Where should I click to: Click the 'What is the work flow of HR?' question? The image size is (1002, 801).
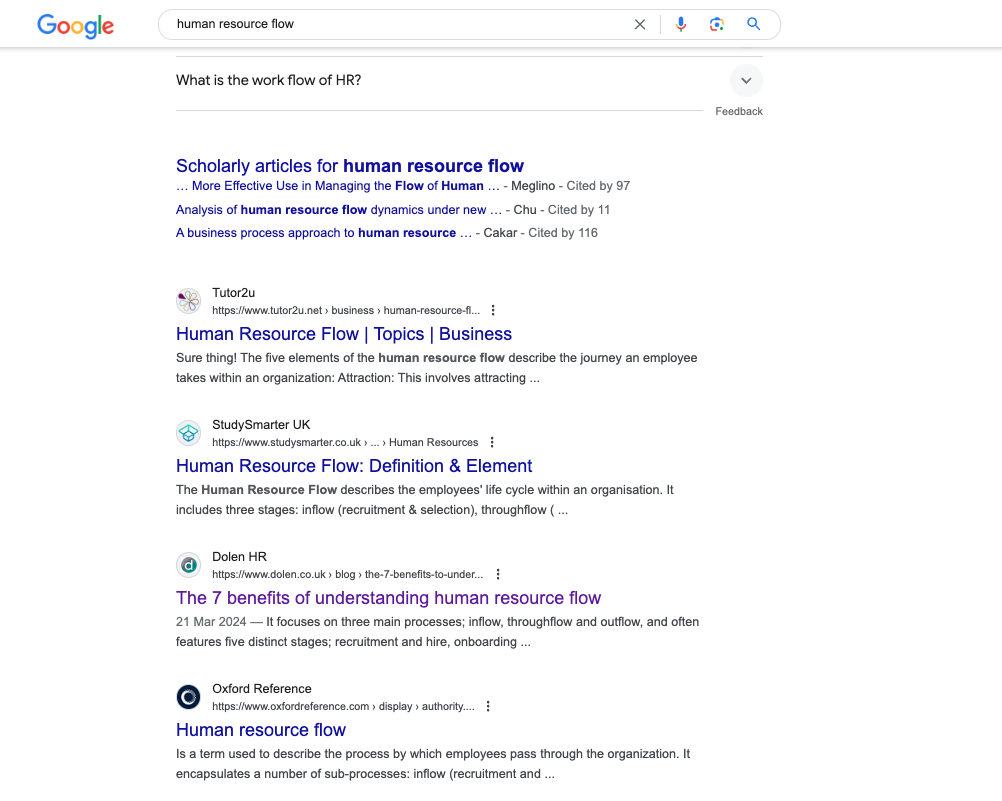coord(268,81)
